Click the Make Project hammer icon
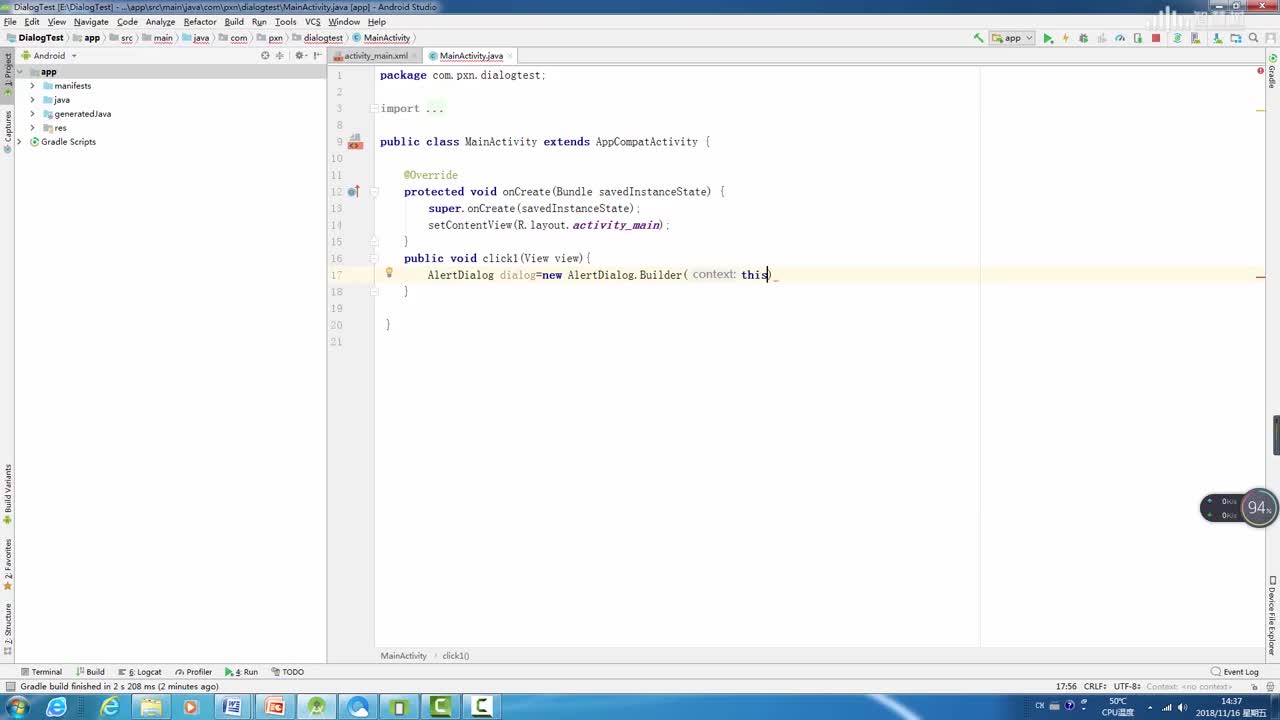The image size is (1280, 720). pos(978,38)
